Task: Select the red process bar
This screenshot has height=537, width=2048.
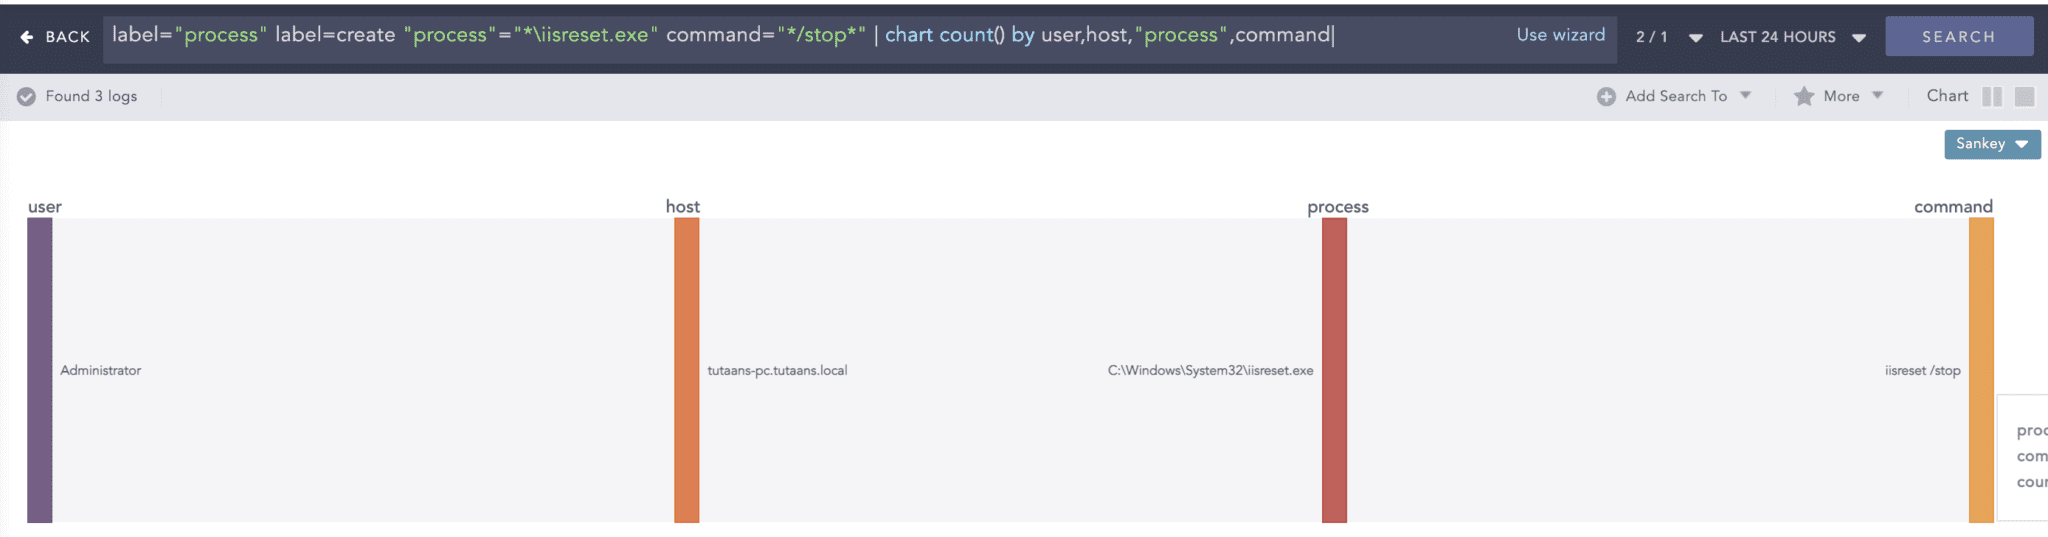Action: click(1334, 370)
